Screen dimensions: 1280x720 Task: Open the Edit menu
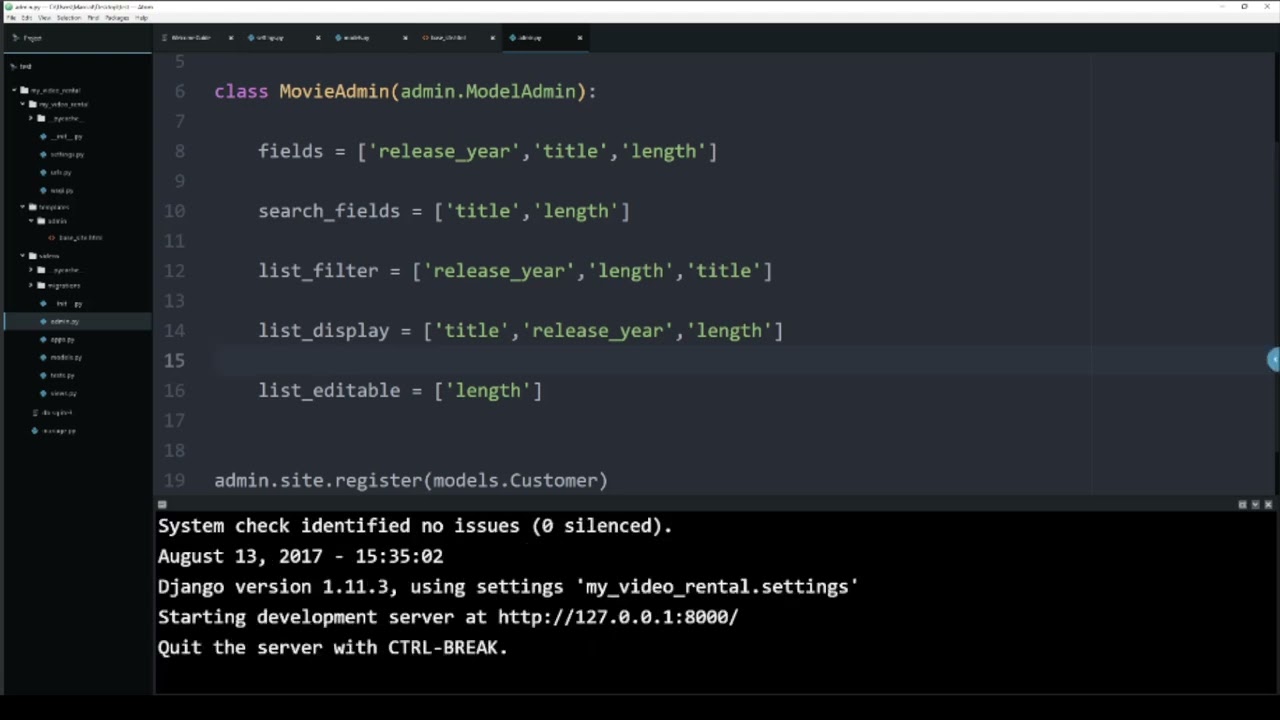[x=27, y=18]
